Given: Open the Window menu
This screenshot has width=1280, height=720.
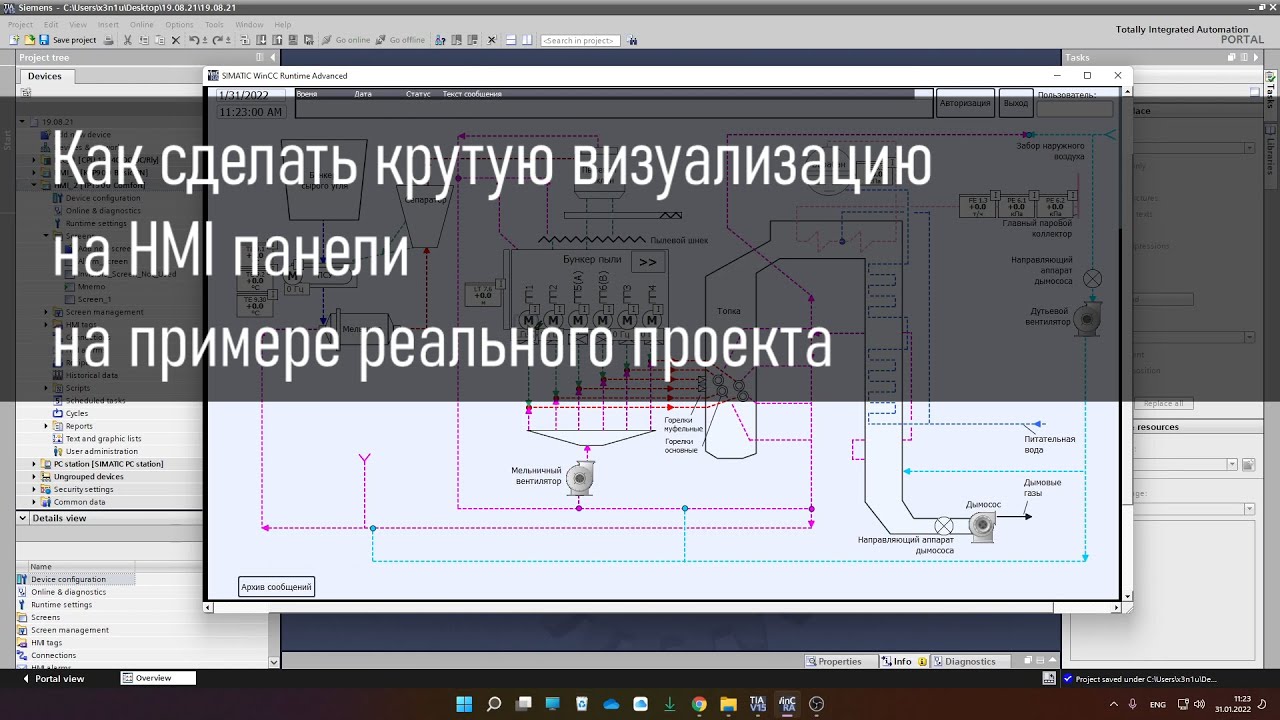Looking at the screenshot, I should coord(249,24).
